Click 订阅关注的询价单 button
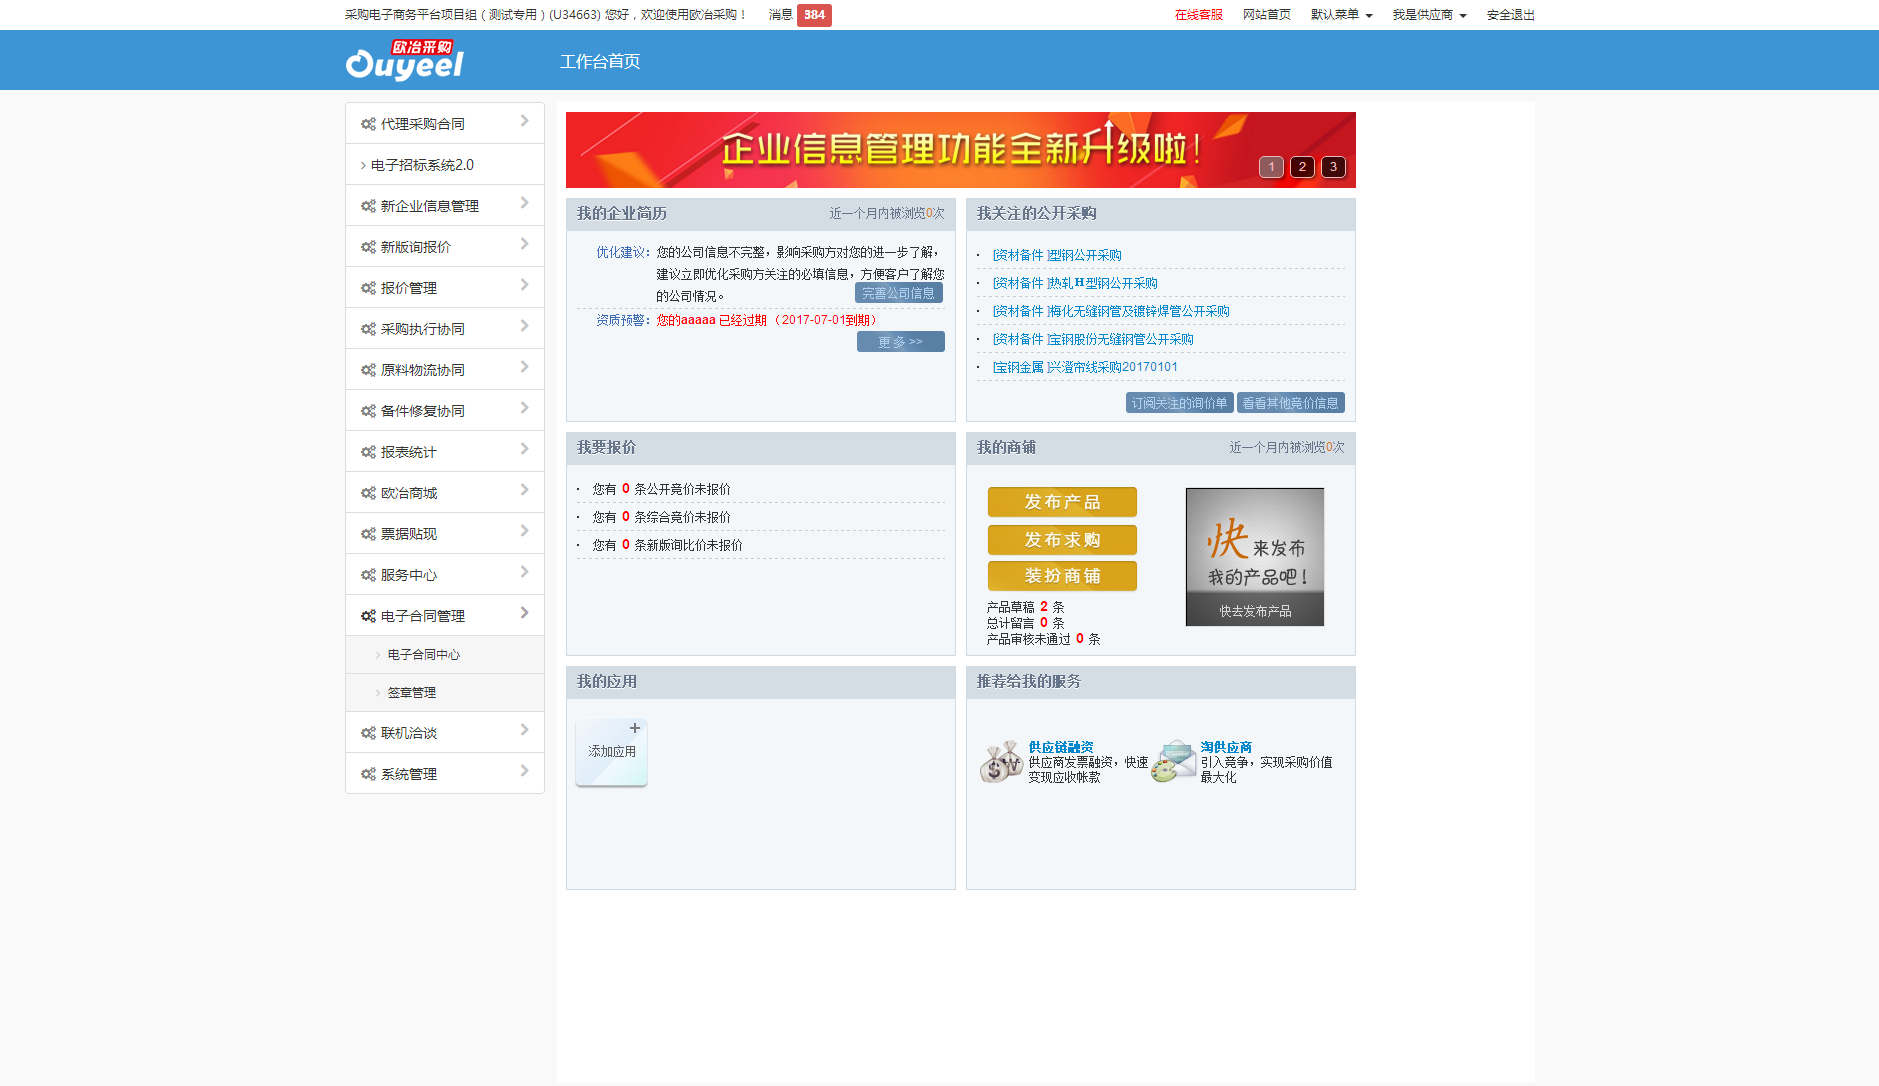Viewport: 1879px width, 1086px height. [x=1179, y=402]
